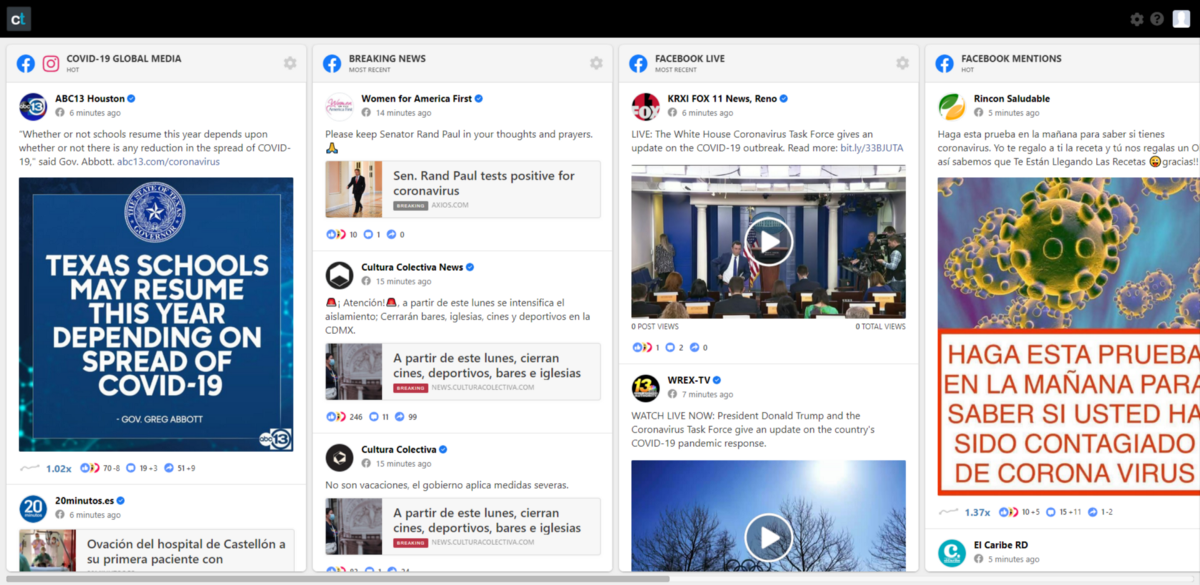Click Cultura Colectiva News avatar
This screenshot has height=585, width=1200.
339,275
